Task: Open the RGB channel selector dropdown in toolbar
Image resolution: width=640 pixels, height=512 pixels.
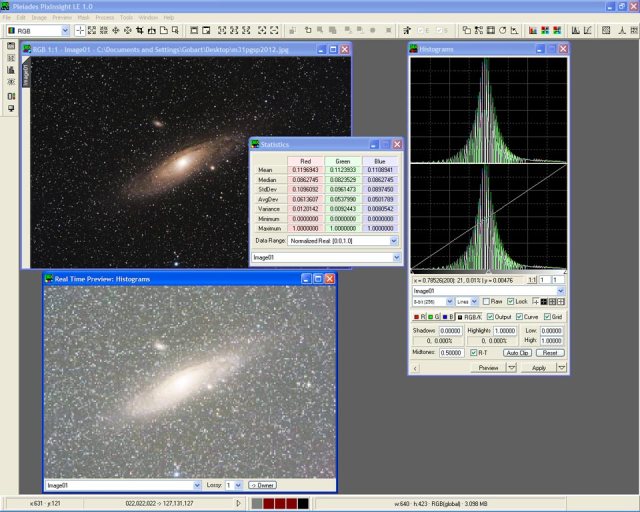Action: click(x=64, y=31)
